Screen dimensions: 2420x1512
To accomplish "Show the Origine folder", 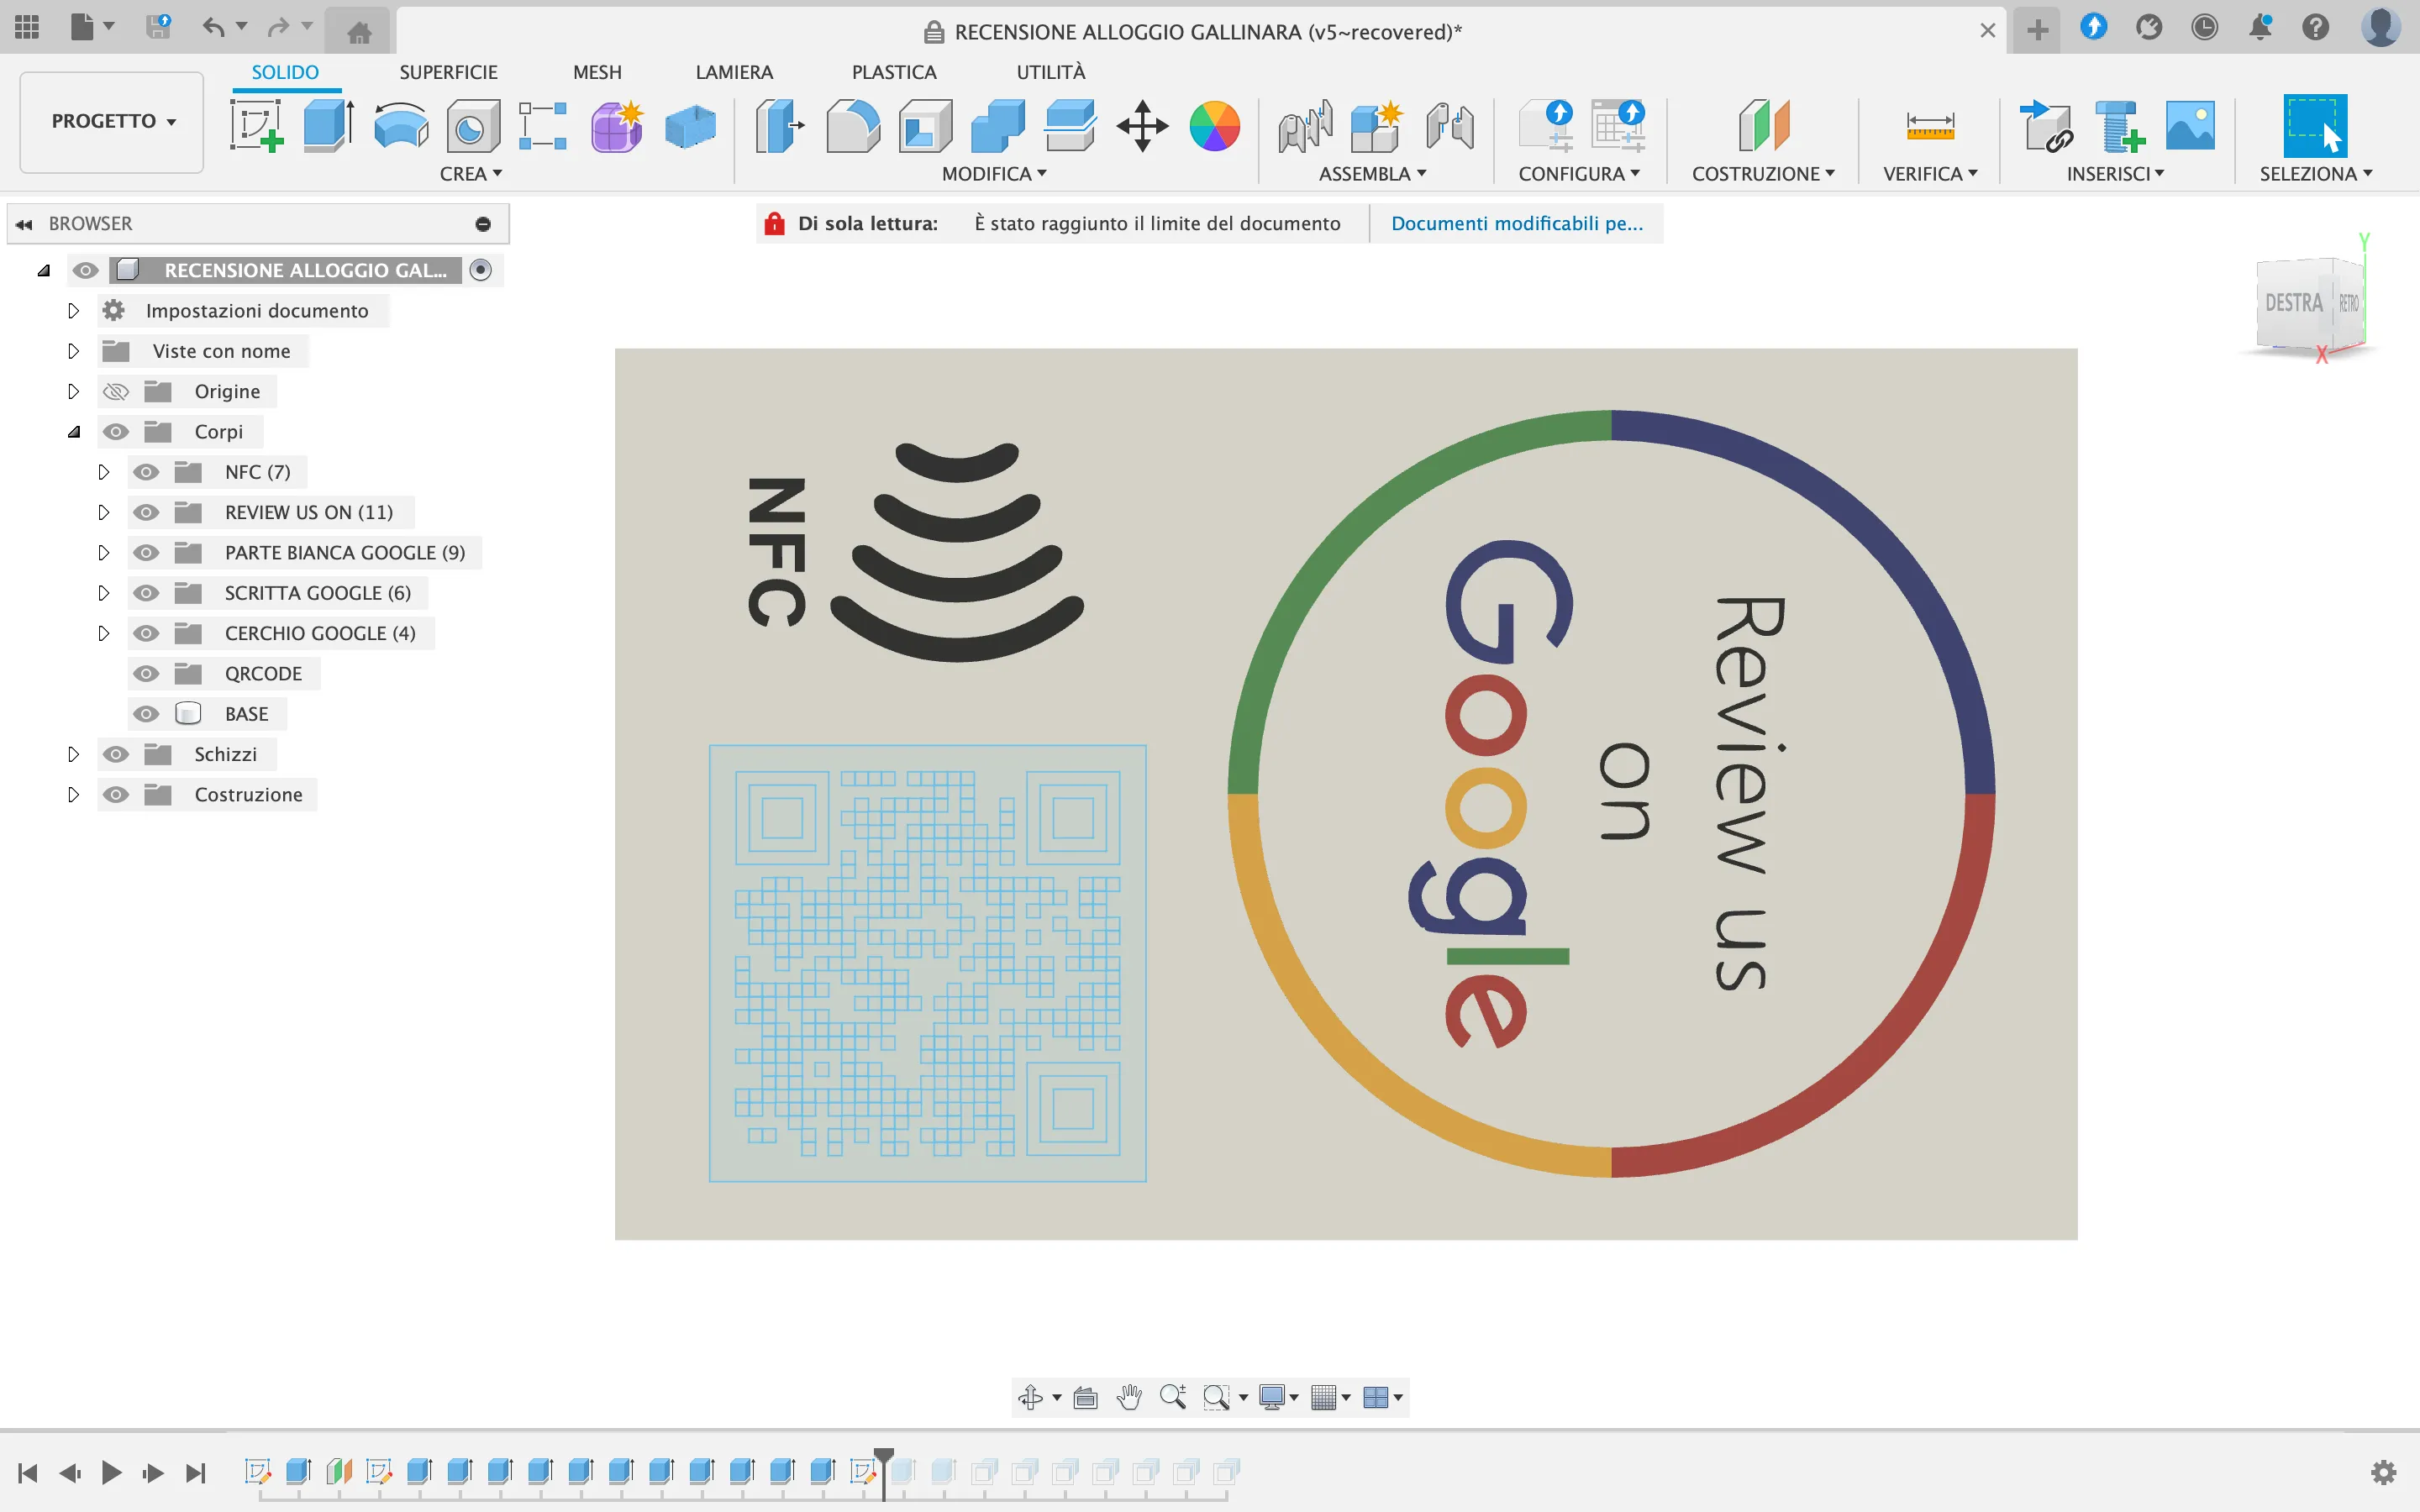I will (117, 391).
